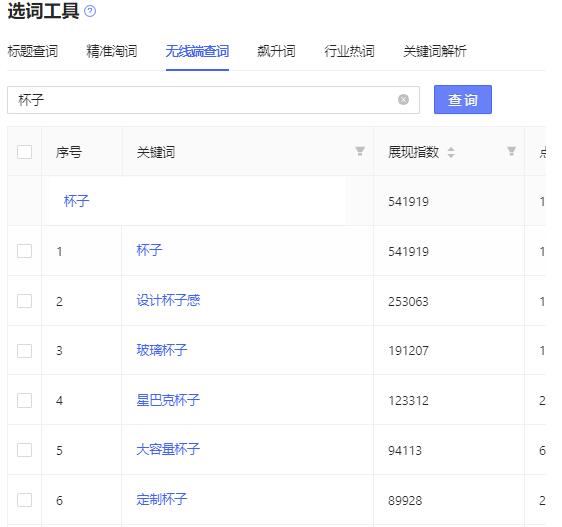The height and width of the screenshot is (527, 562).
Task: Open the 无线端查词 tab
Action: point(197,51)
